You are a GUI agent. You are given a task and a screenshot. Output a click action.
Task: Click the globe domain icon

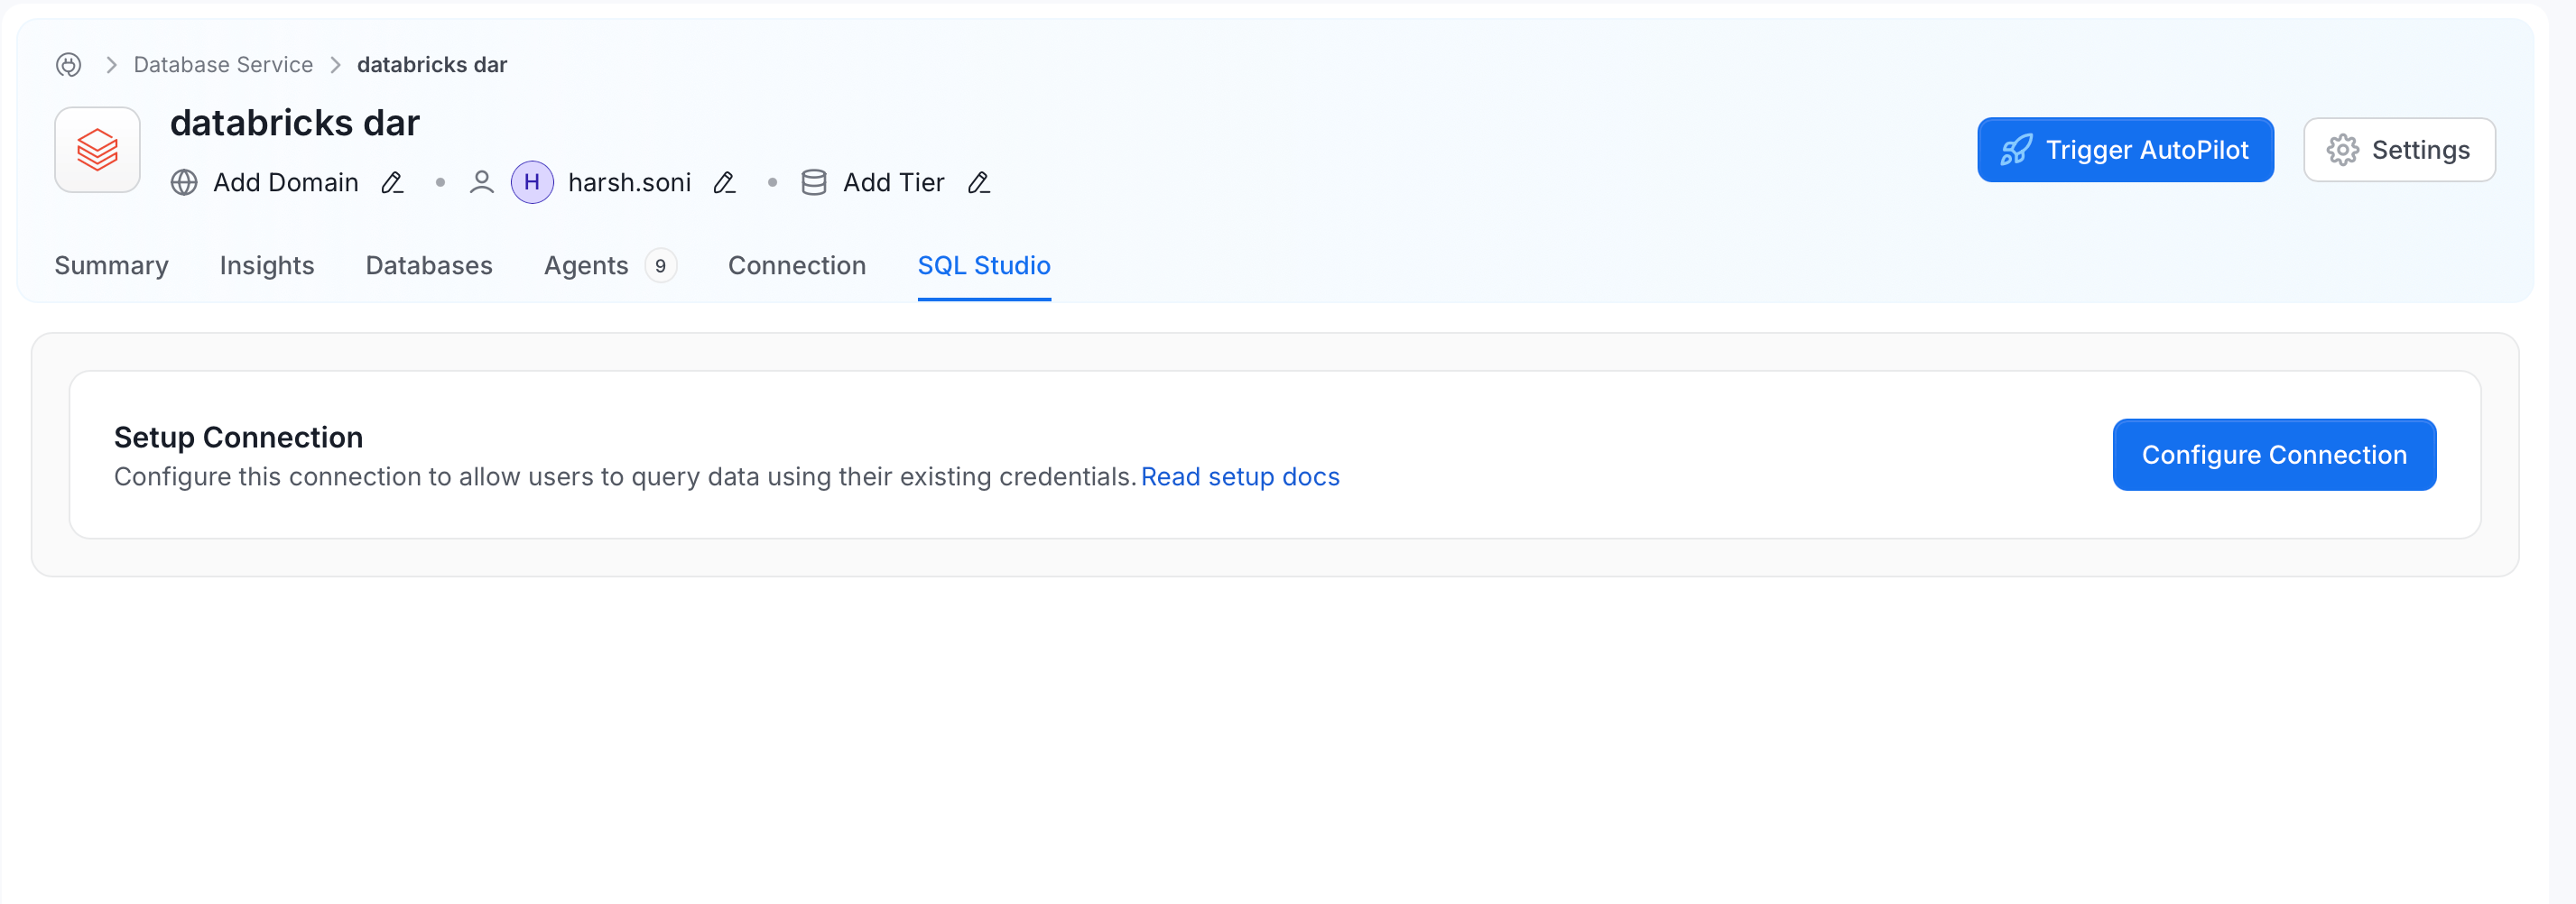coord(184,183)
